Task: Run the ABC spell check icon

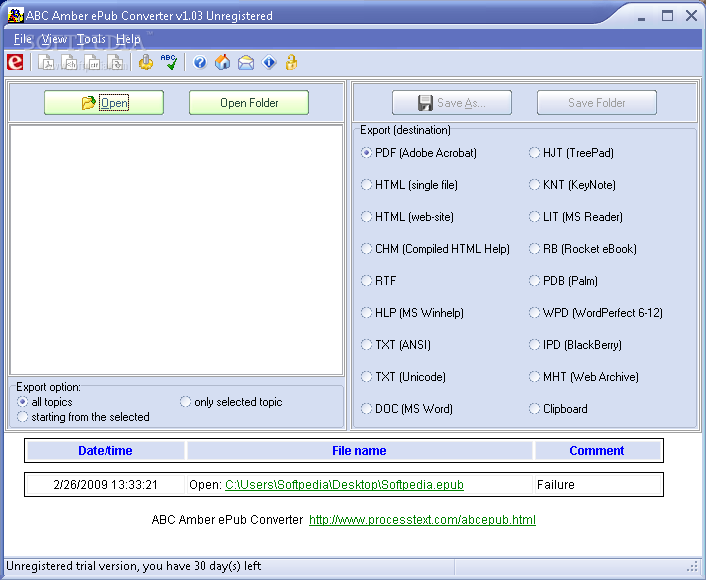Action: (x=169, y=62)
